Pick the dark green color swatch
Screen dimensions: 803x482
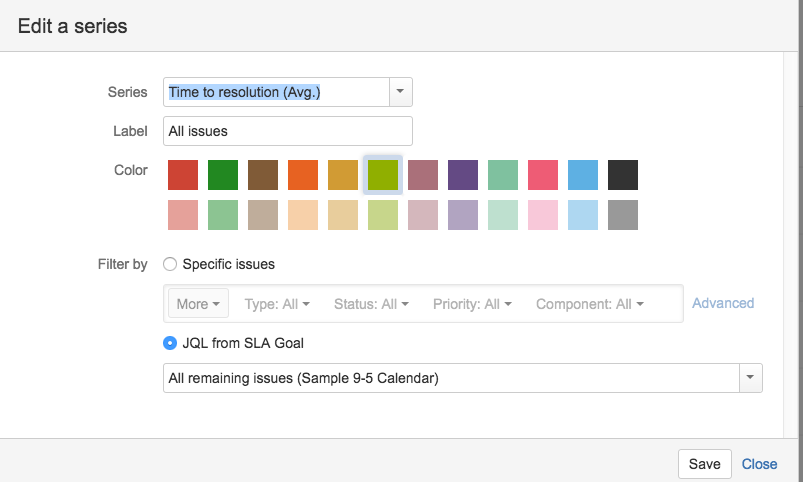(223, 175)
